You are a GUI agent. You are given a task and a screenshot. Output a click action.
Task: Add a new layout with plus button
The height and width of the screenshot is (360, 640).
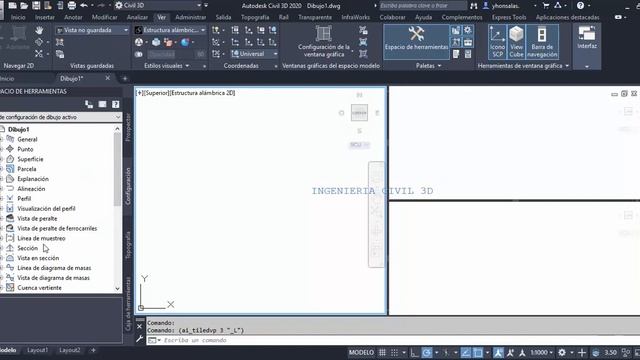click(x=93, y=350)
